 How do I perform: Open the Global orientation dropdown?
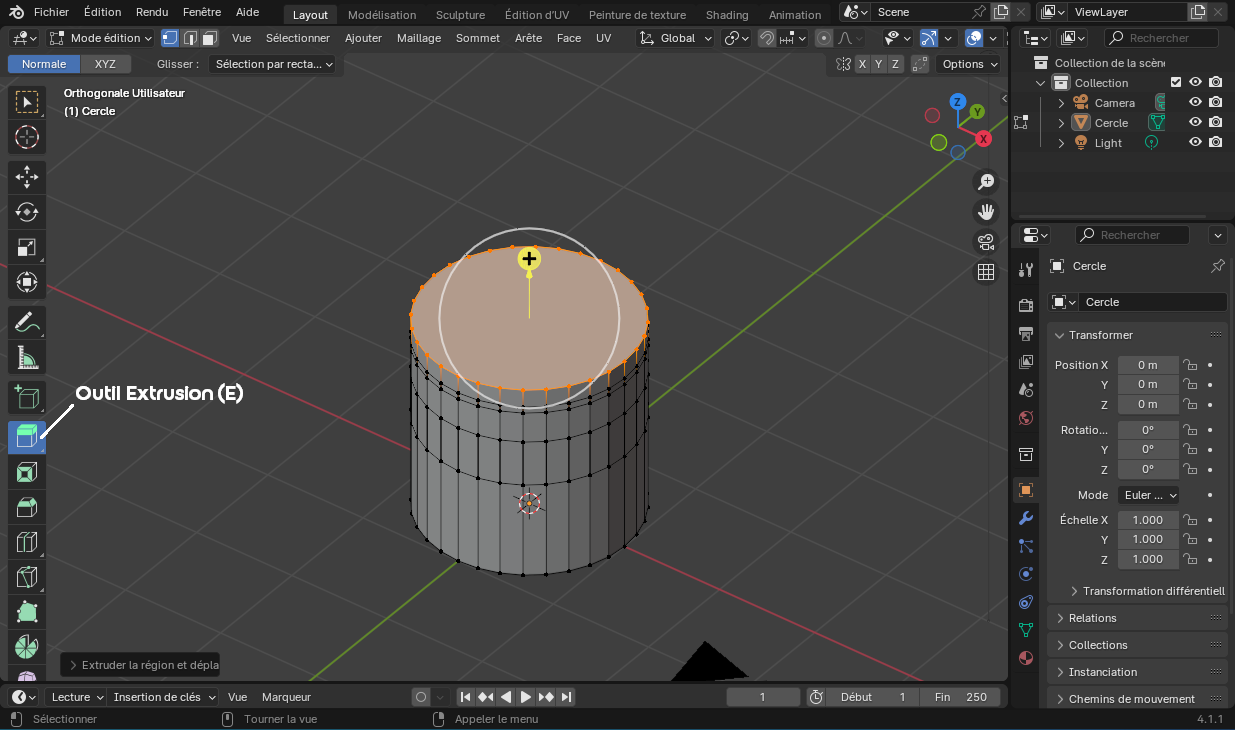(x=676, y=38)
